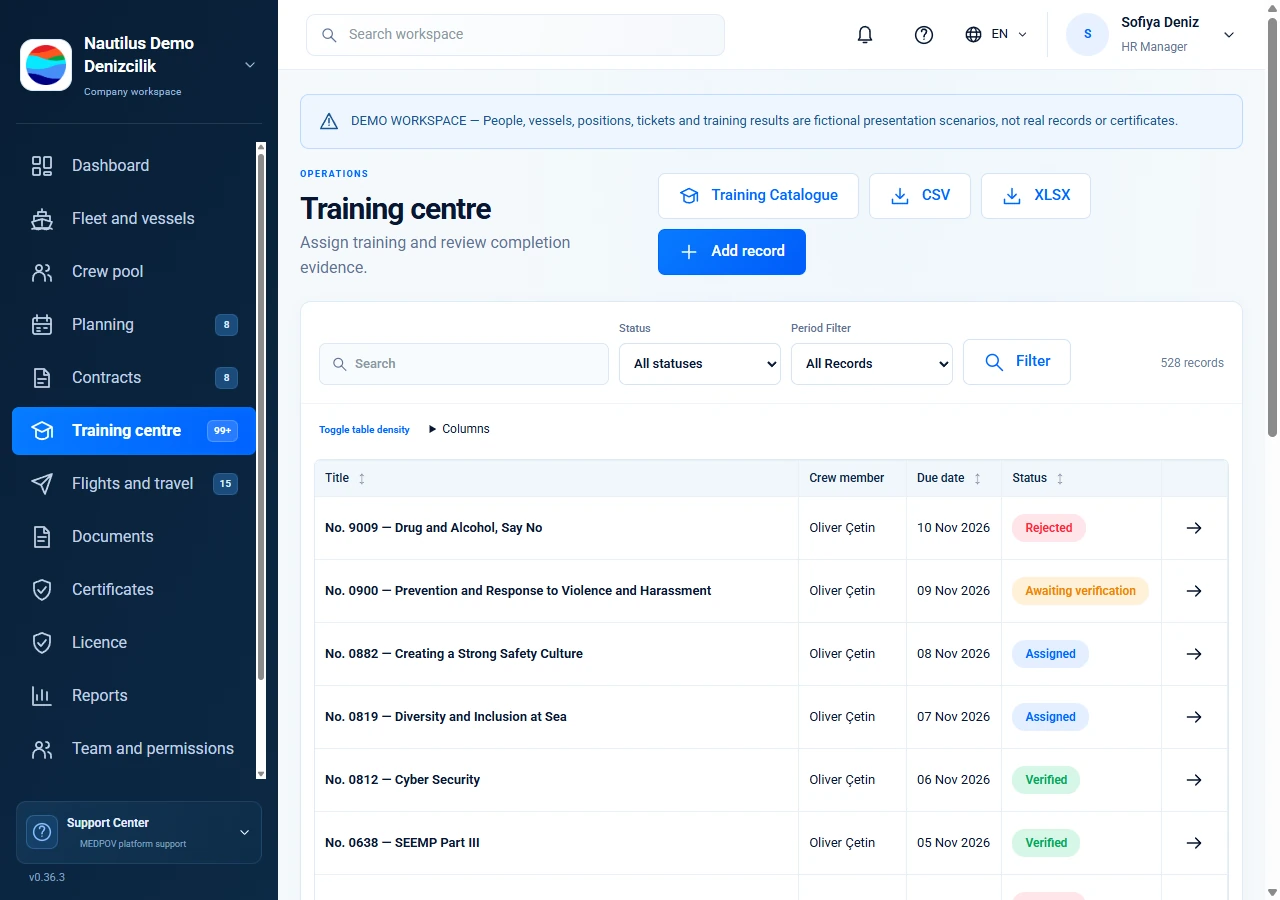This screenshot has width=1280, height=900.
Task: Select the Flights and travel plane icon
Action: click(x=42, y=484)
